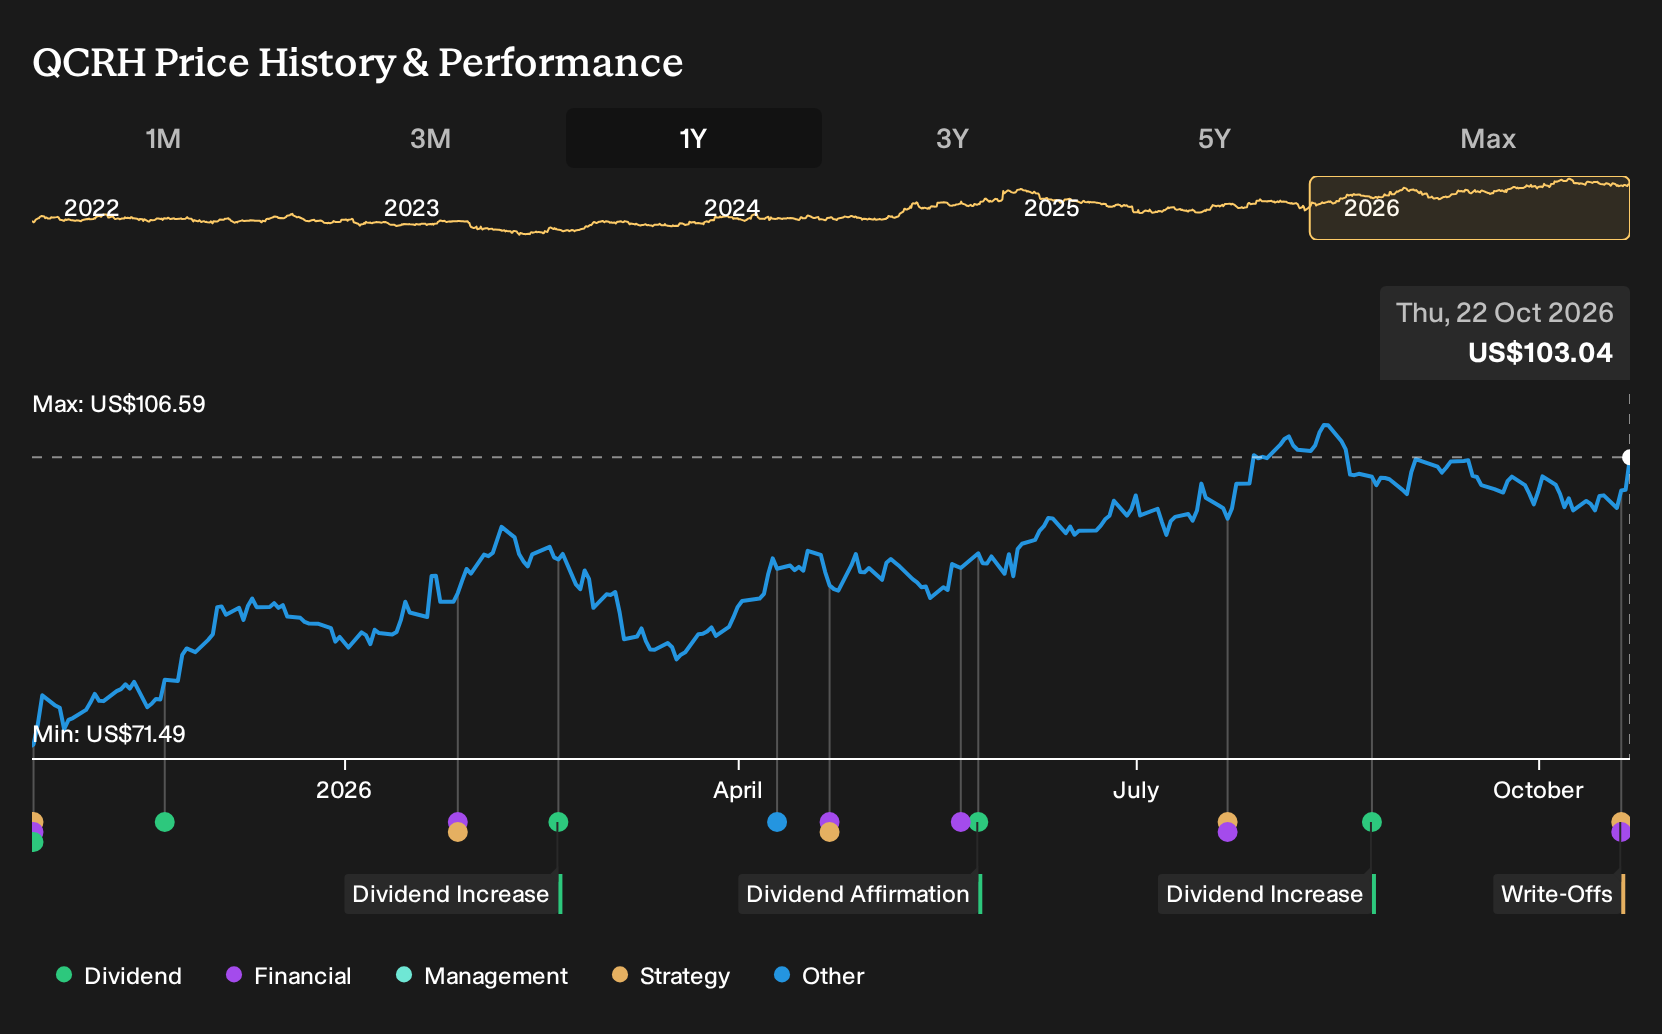
Task: Show the Max time range
Action: pos(1488,138)
